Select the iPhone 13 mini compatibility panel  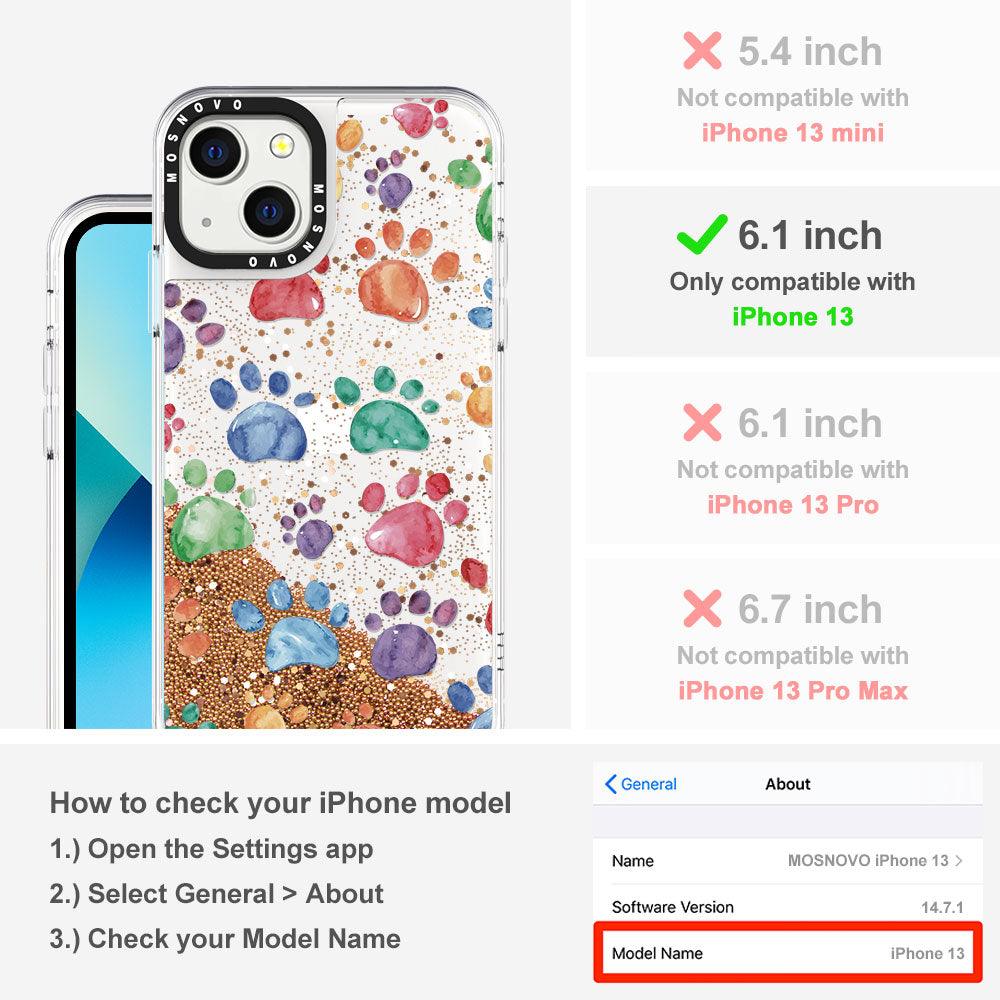click(x=793, y=85)
